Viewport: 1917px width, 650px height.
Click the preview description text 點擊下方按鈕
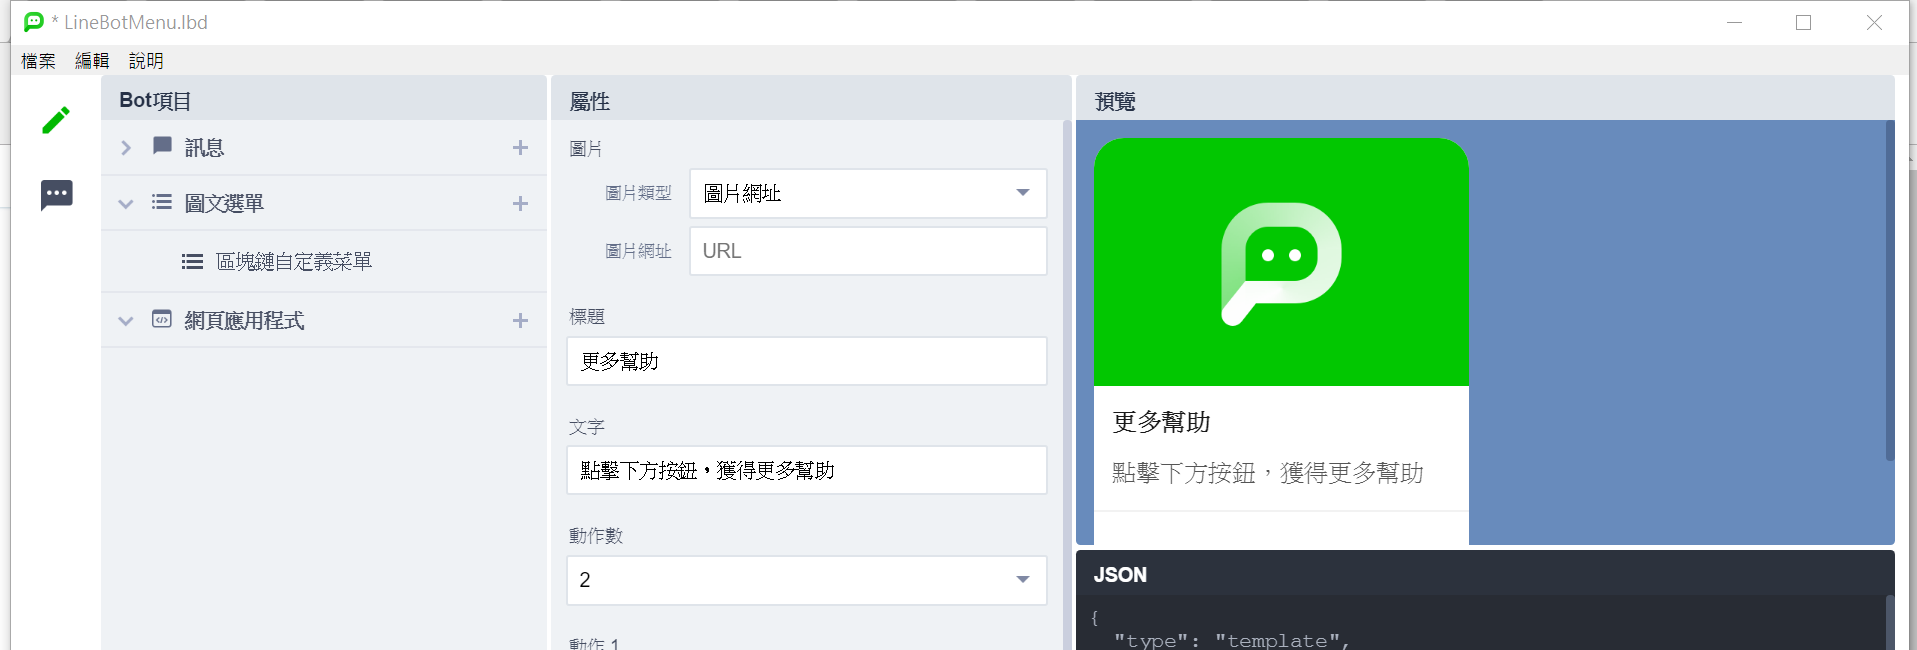coord(1268,473)
